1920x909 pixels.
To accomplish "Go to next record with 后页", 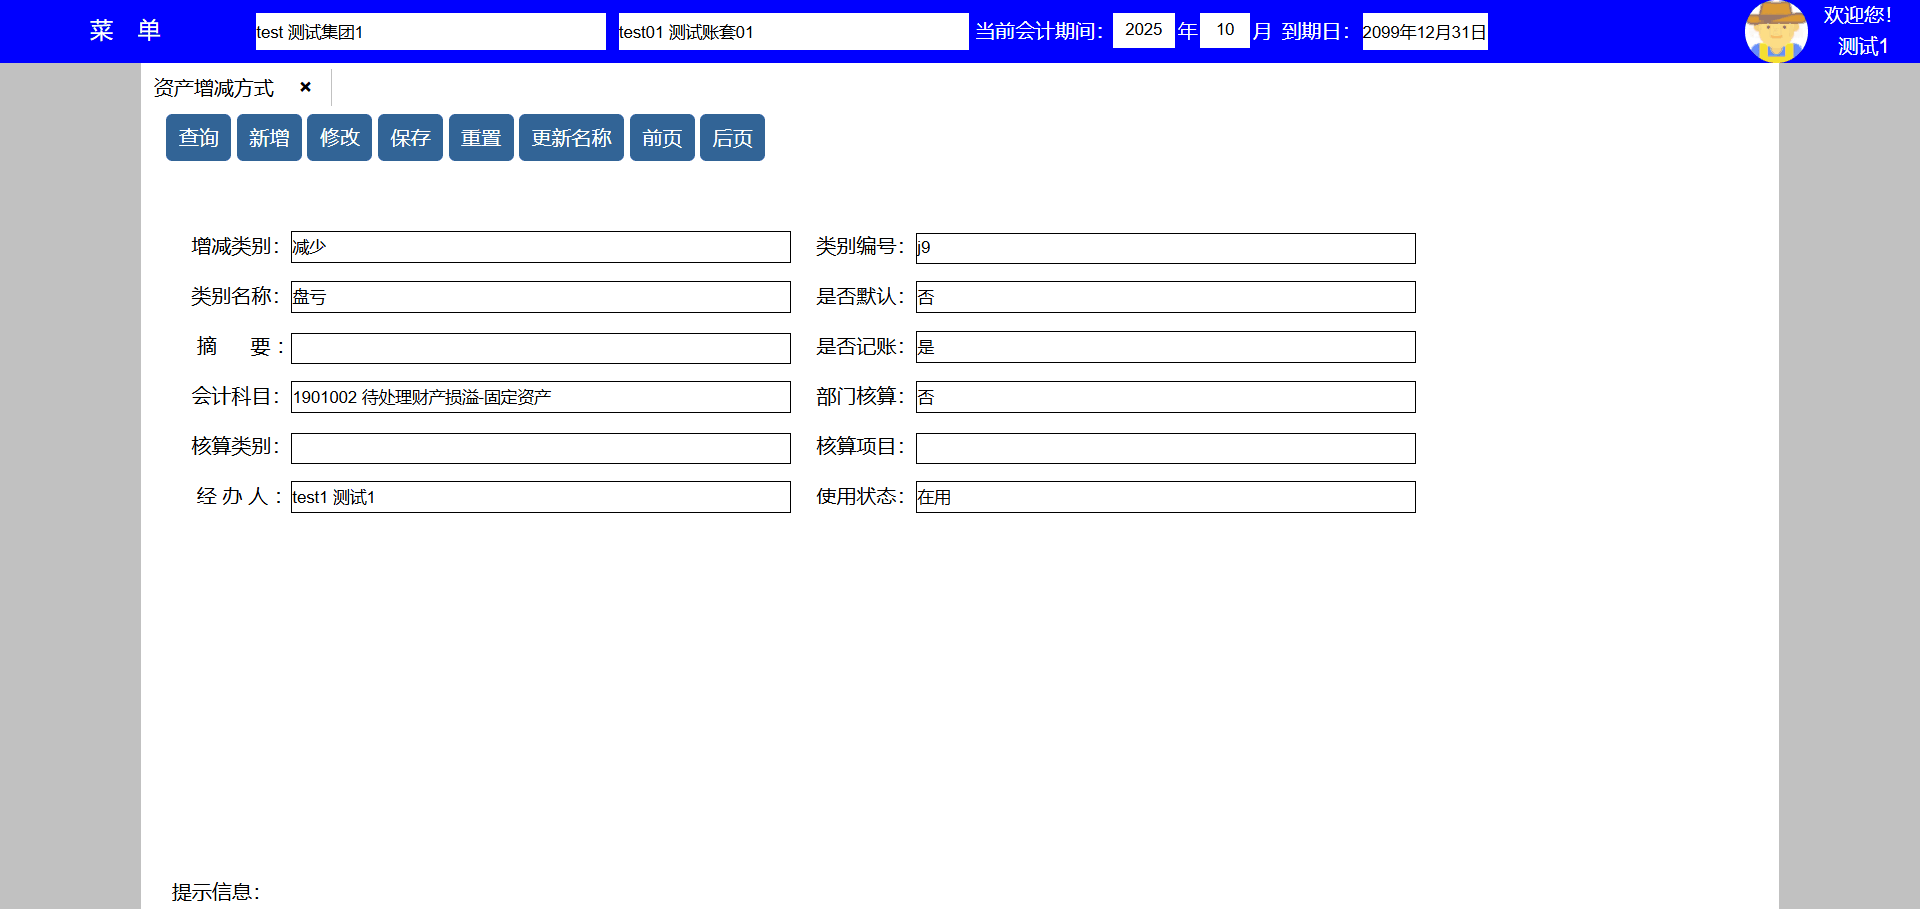I will click(x=732, y=137).
